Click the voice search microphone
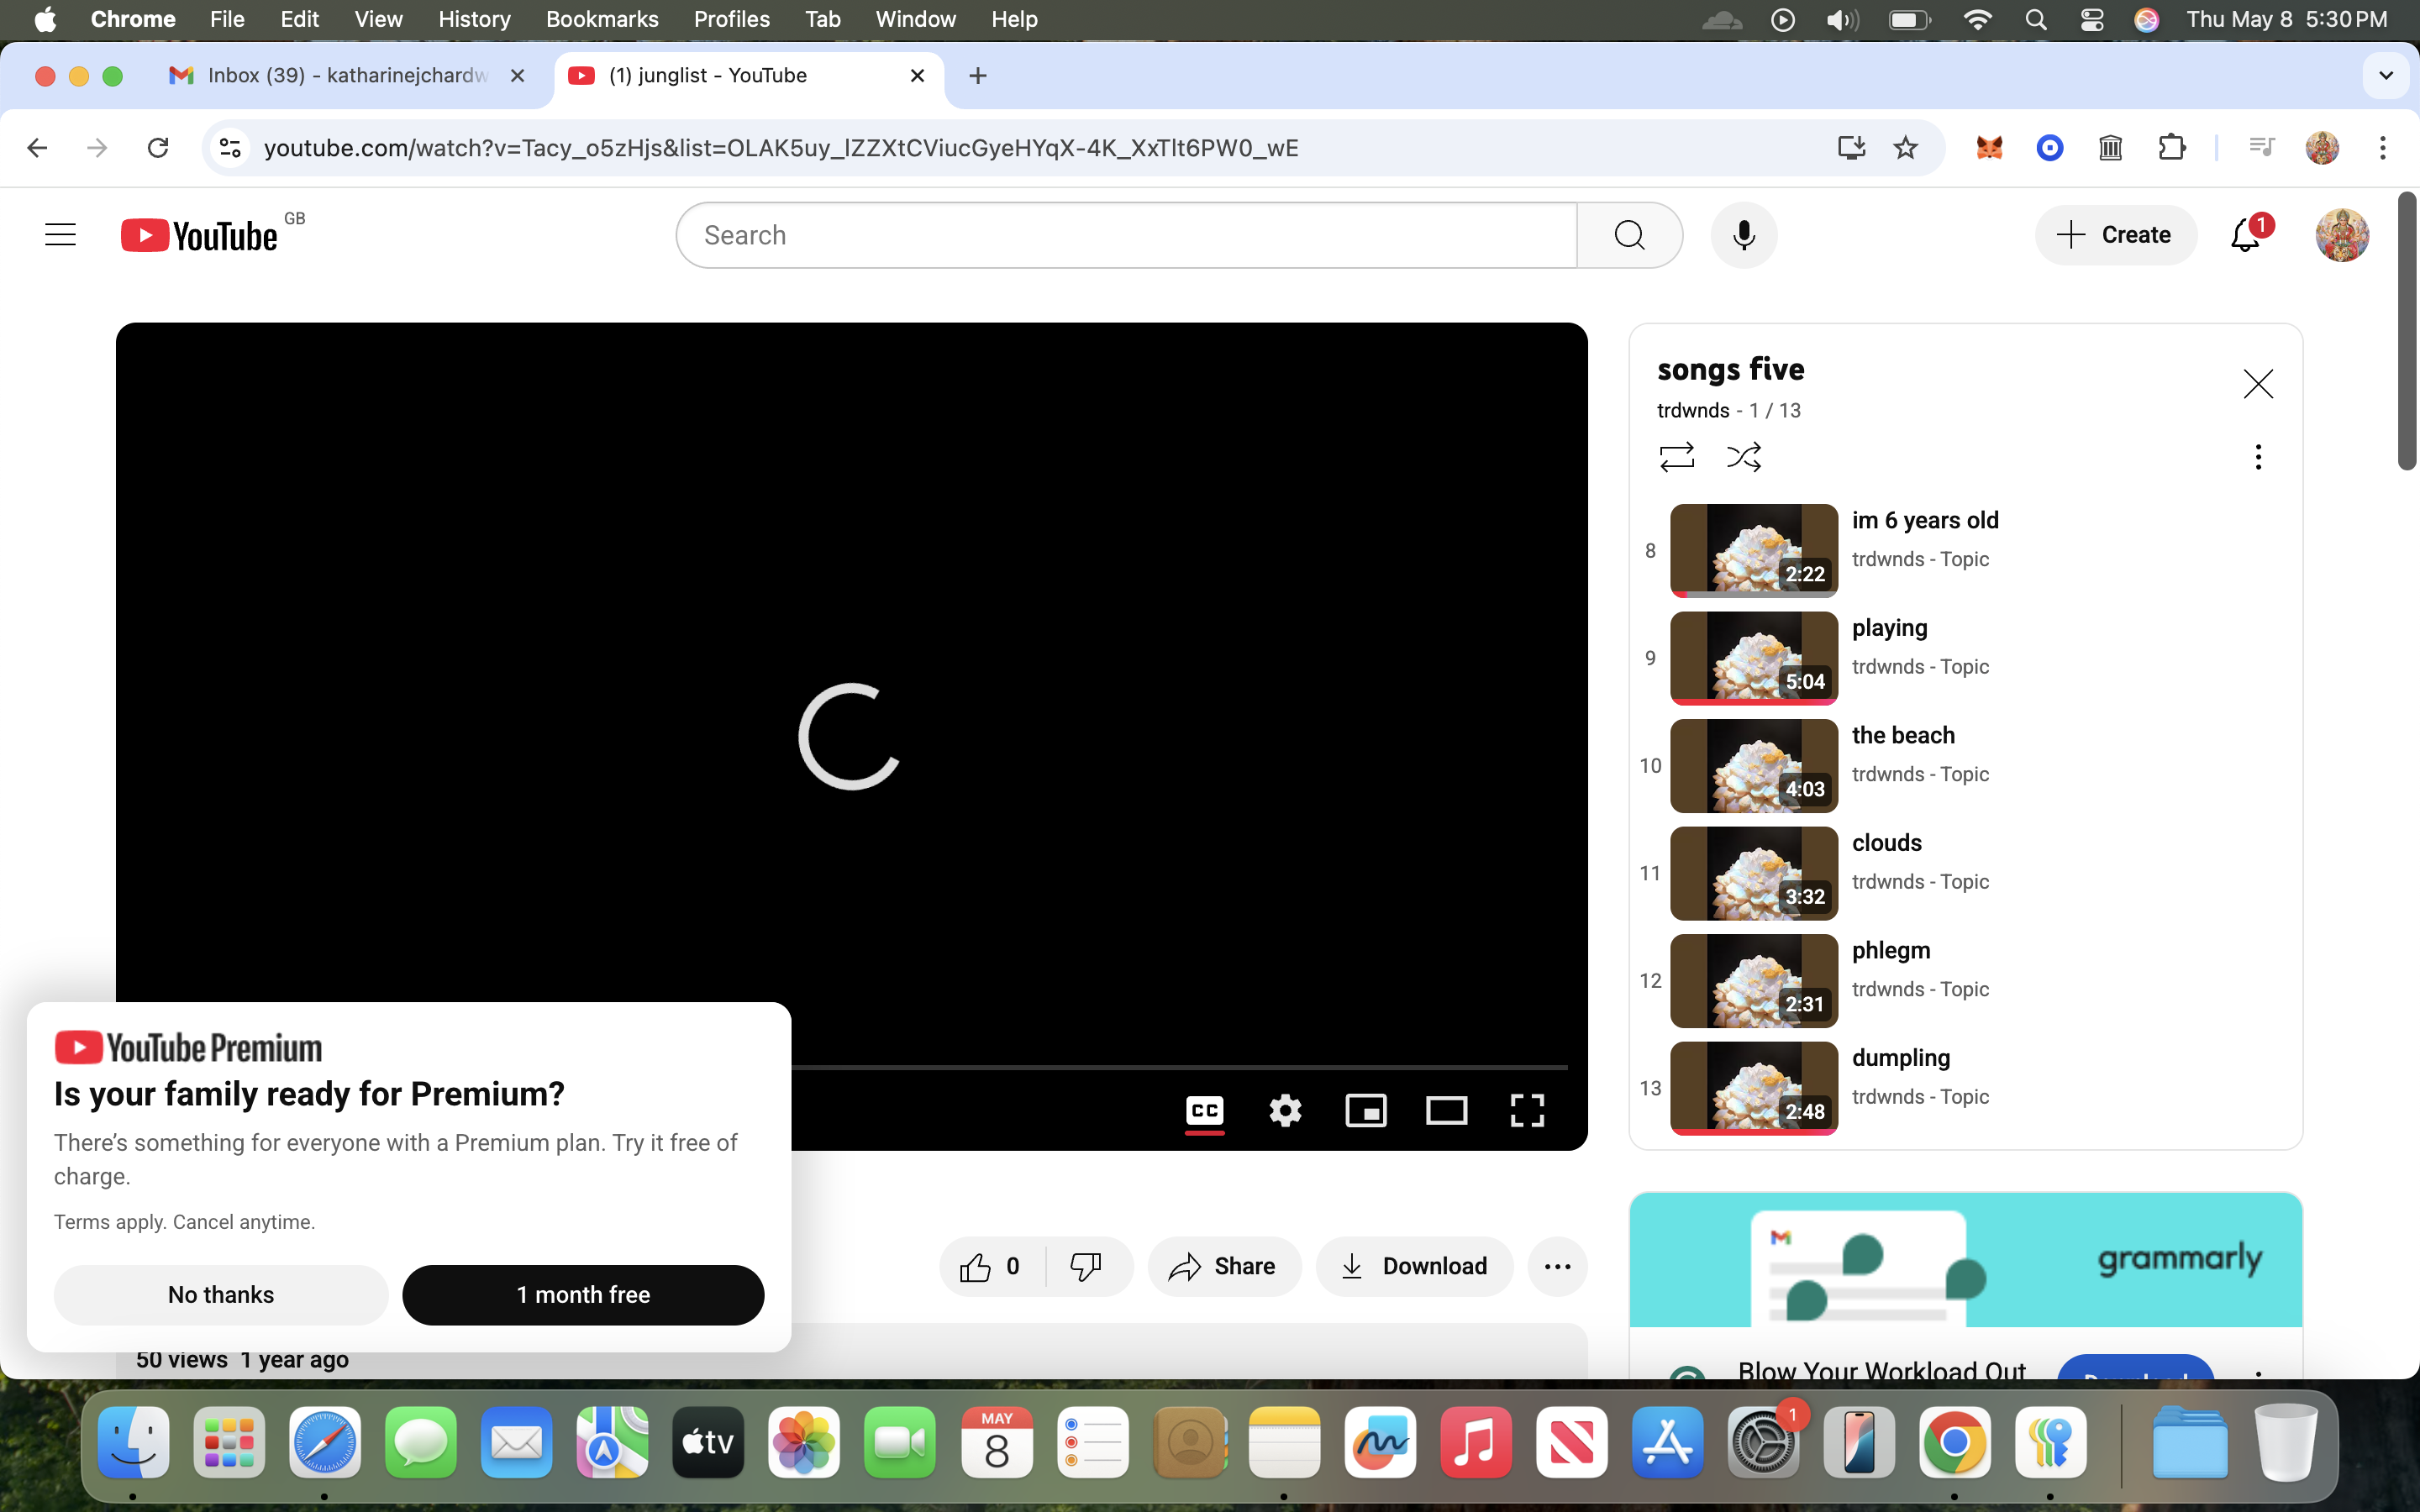 pos(1743,235)
